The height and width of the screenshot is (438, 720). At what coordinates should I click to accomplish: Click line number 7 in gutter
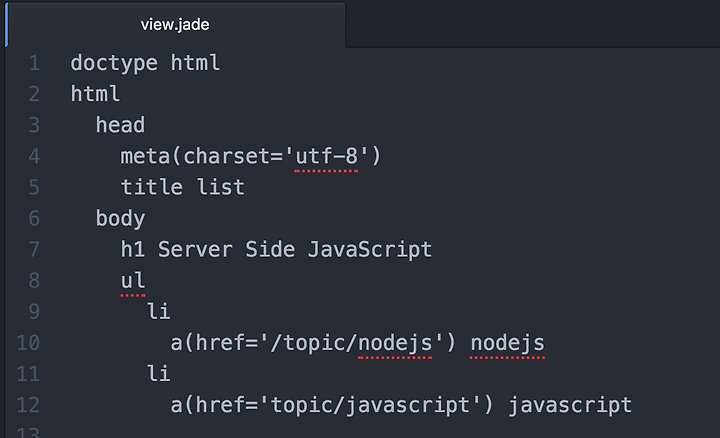34,250
